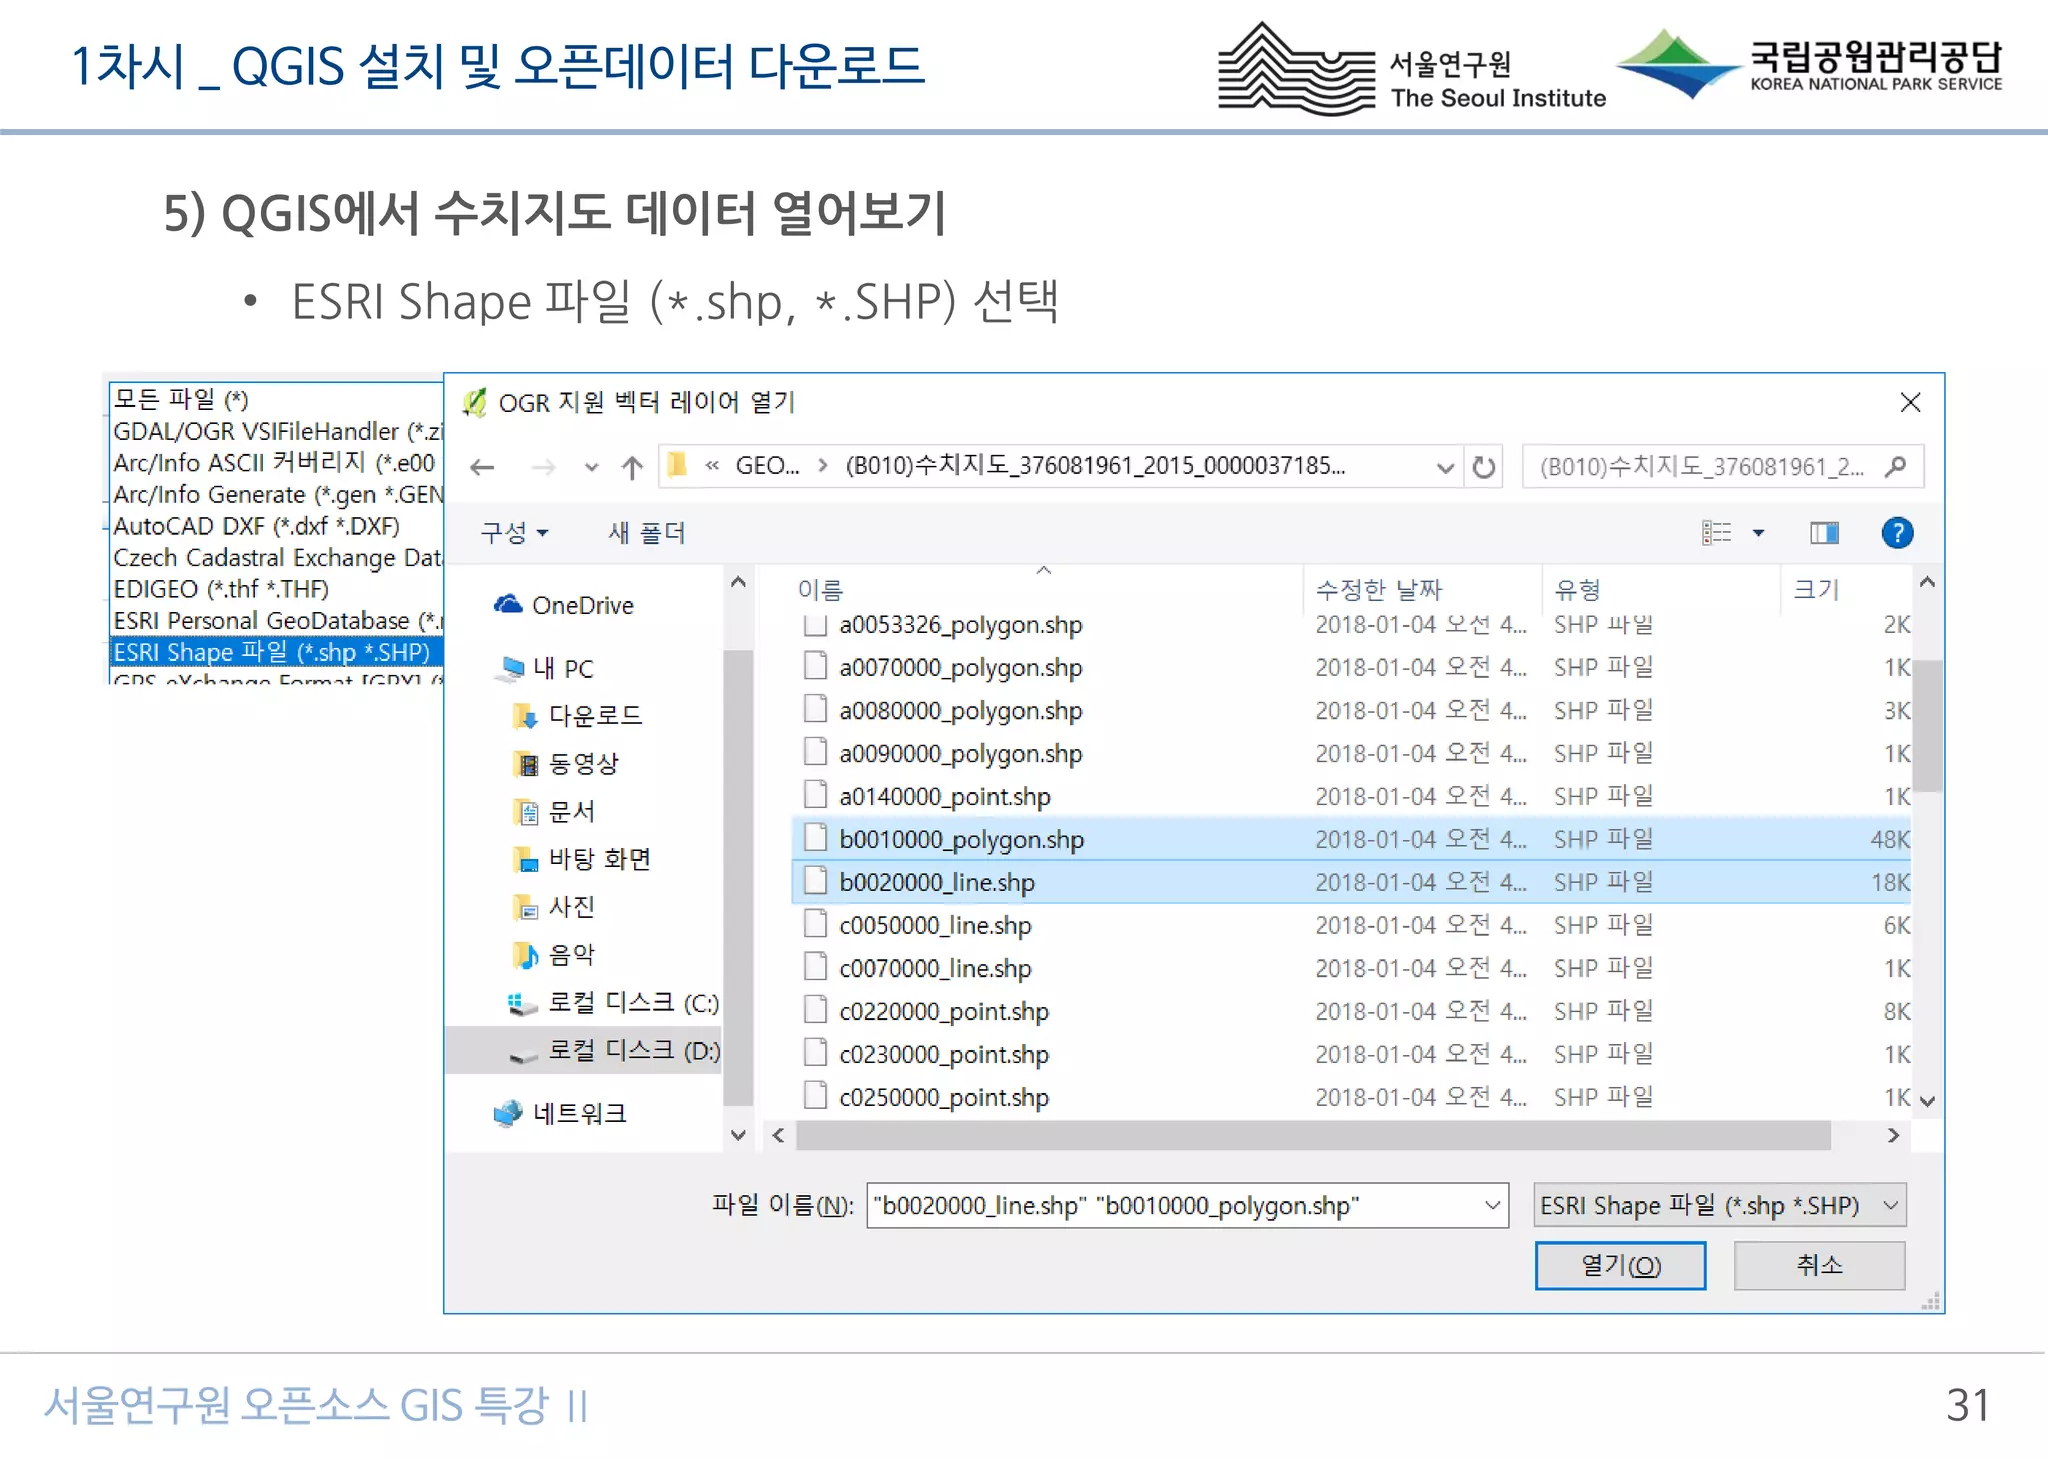Click GEO... in the breadcrumb path
This screenshot has height=1459, width=2048.
(x=767, y=466)
